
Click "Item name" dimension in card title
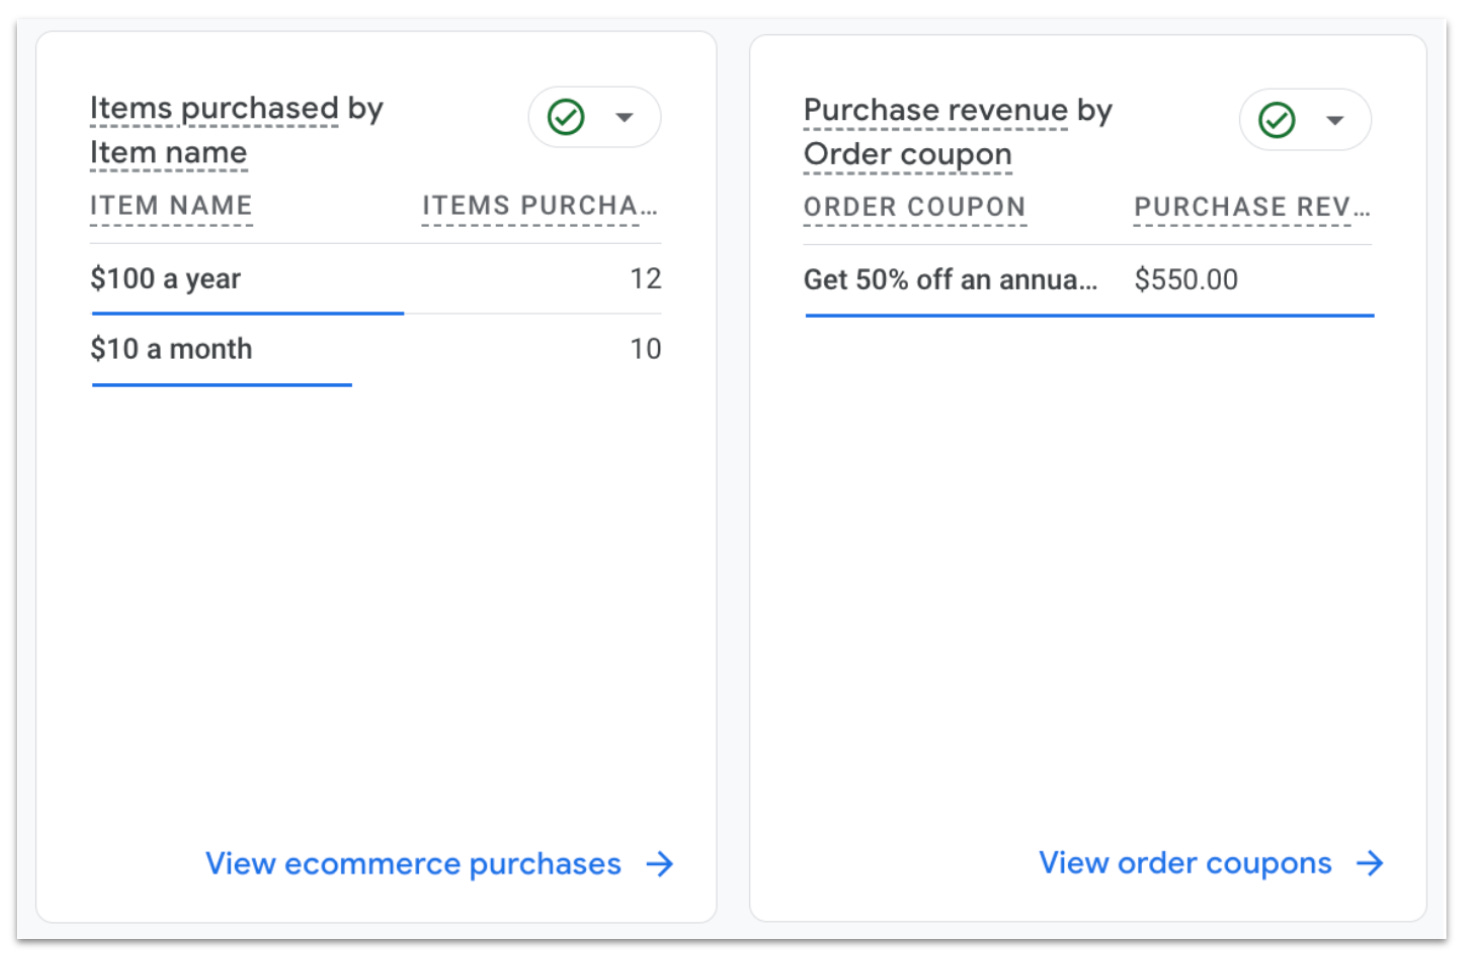pyautogui.click(x=168, y=153)
